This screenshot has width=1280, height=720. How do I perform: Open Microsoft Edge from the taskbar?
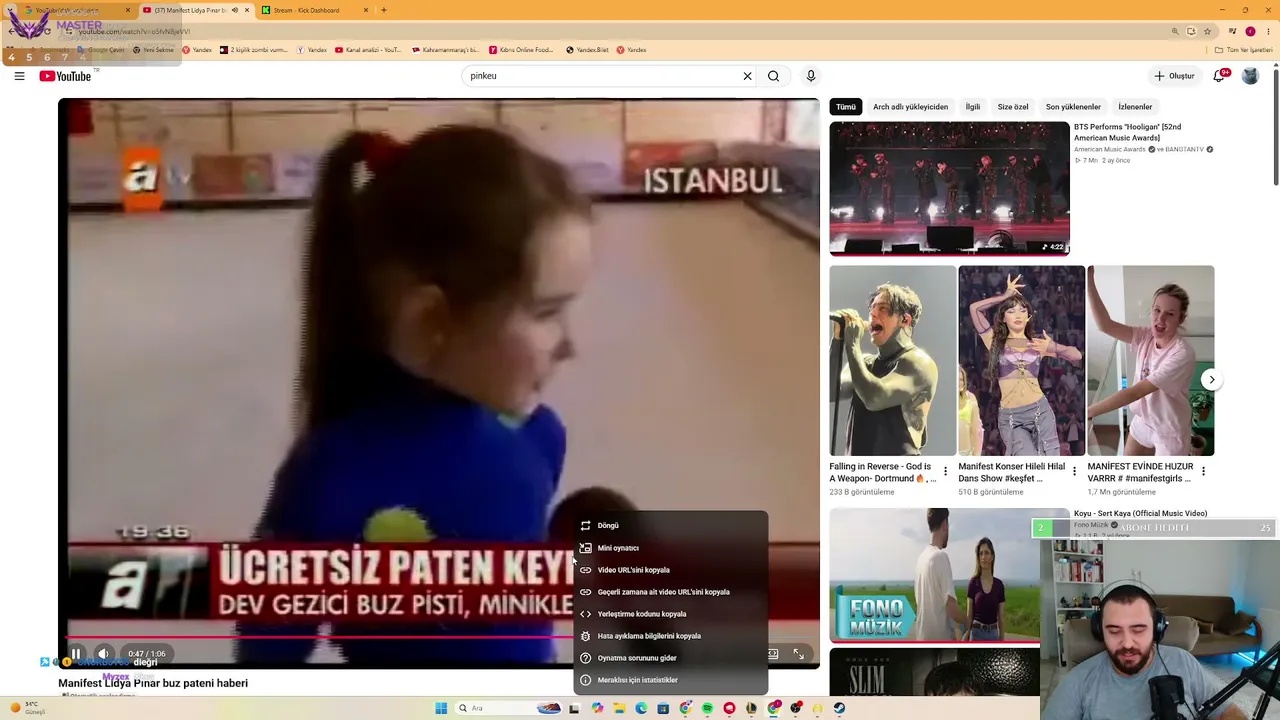(641, 708)
